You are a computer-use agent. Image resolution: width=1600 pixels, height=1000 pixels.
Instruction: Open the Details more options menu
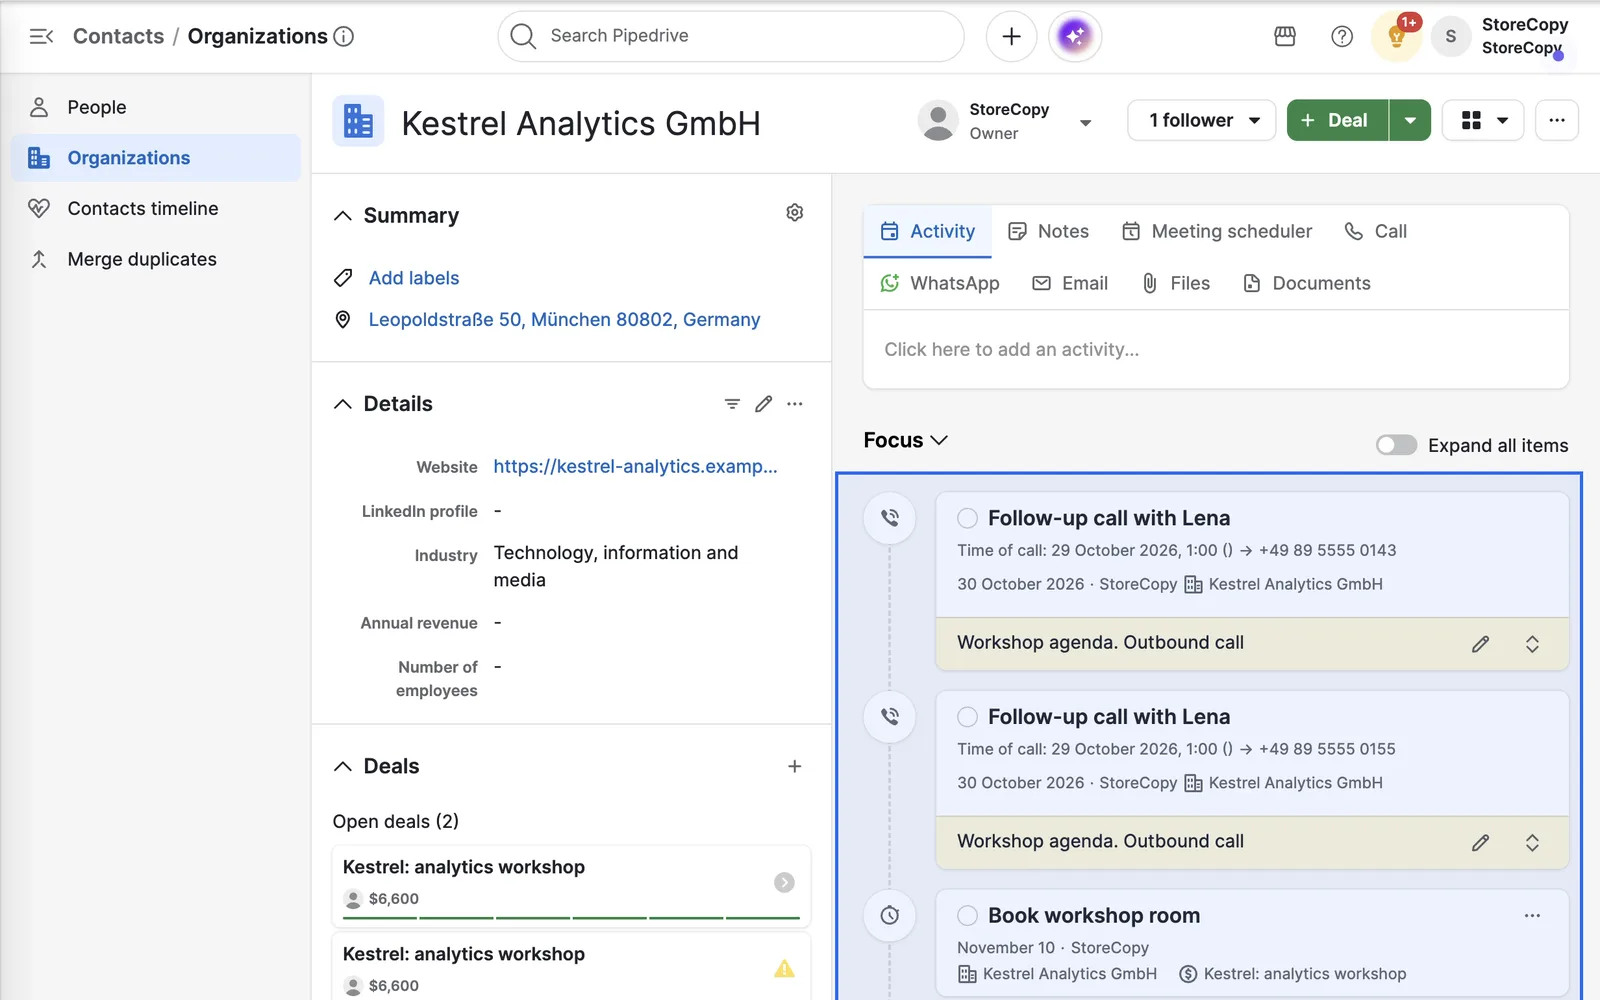tap(795, 404)
